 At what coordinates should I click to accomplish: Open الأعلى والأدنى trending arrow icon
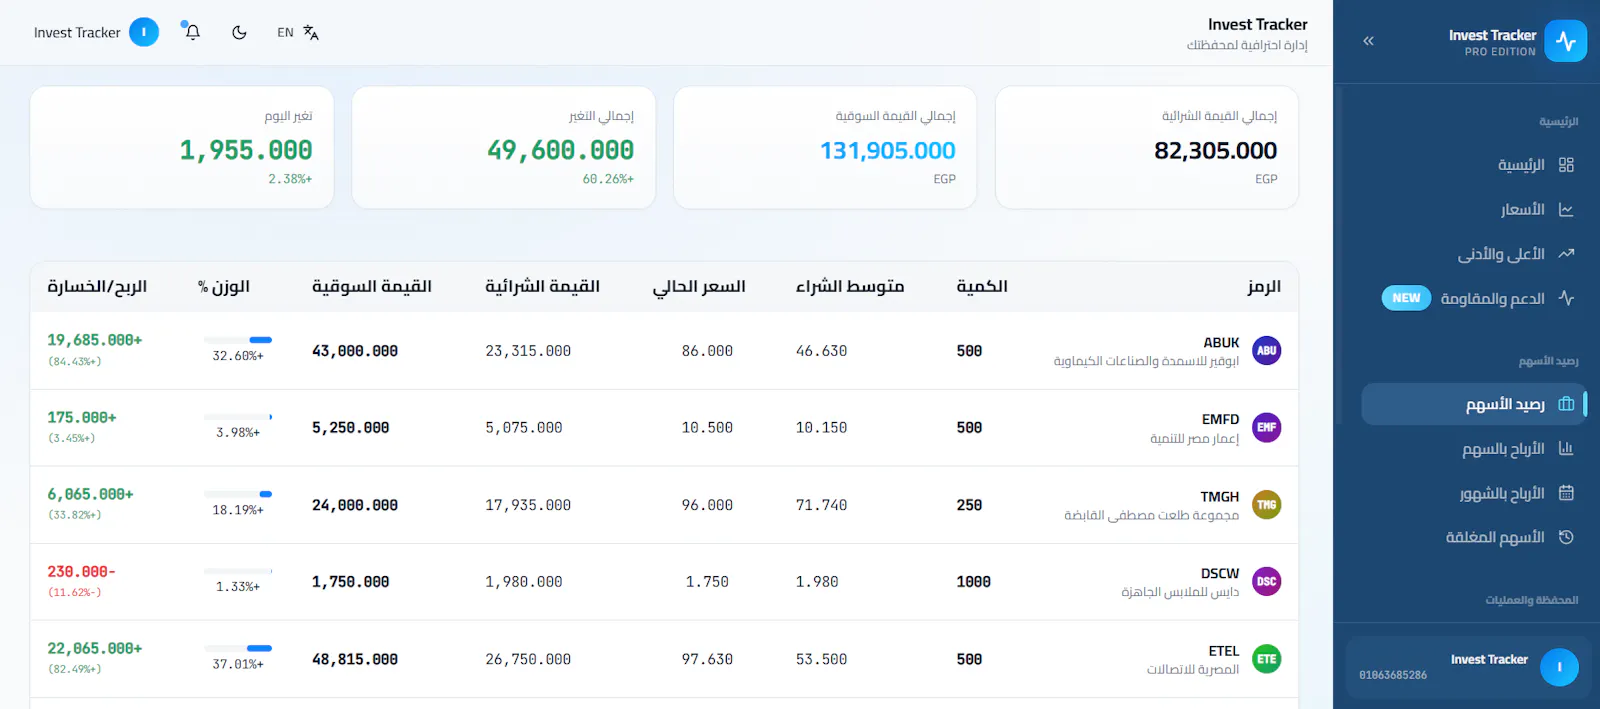point(1566,254)
